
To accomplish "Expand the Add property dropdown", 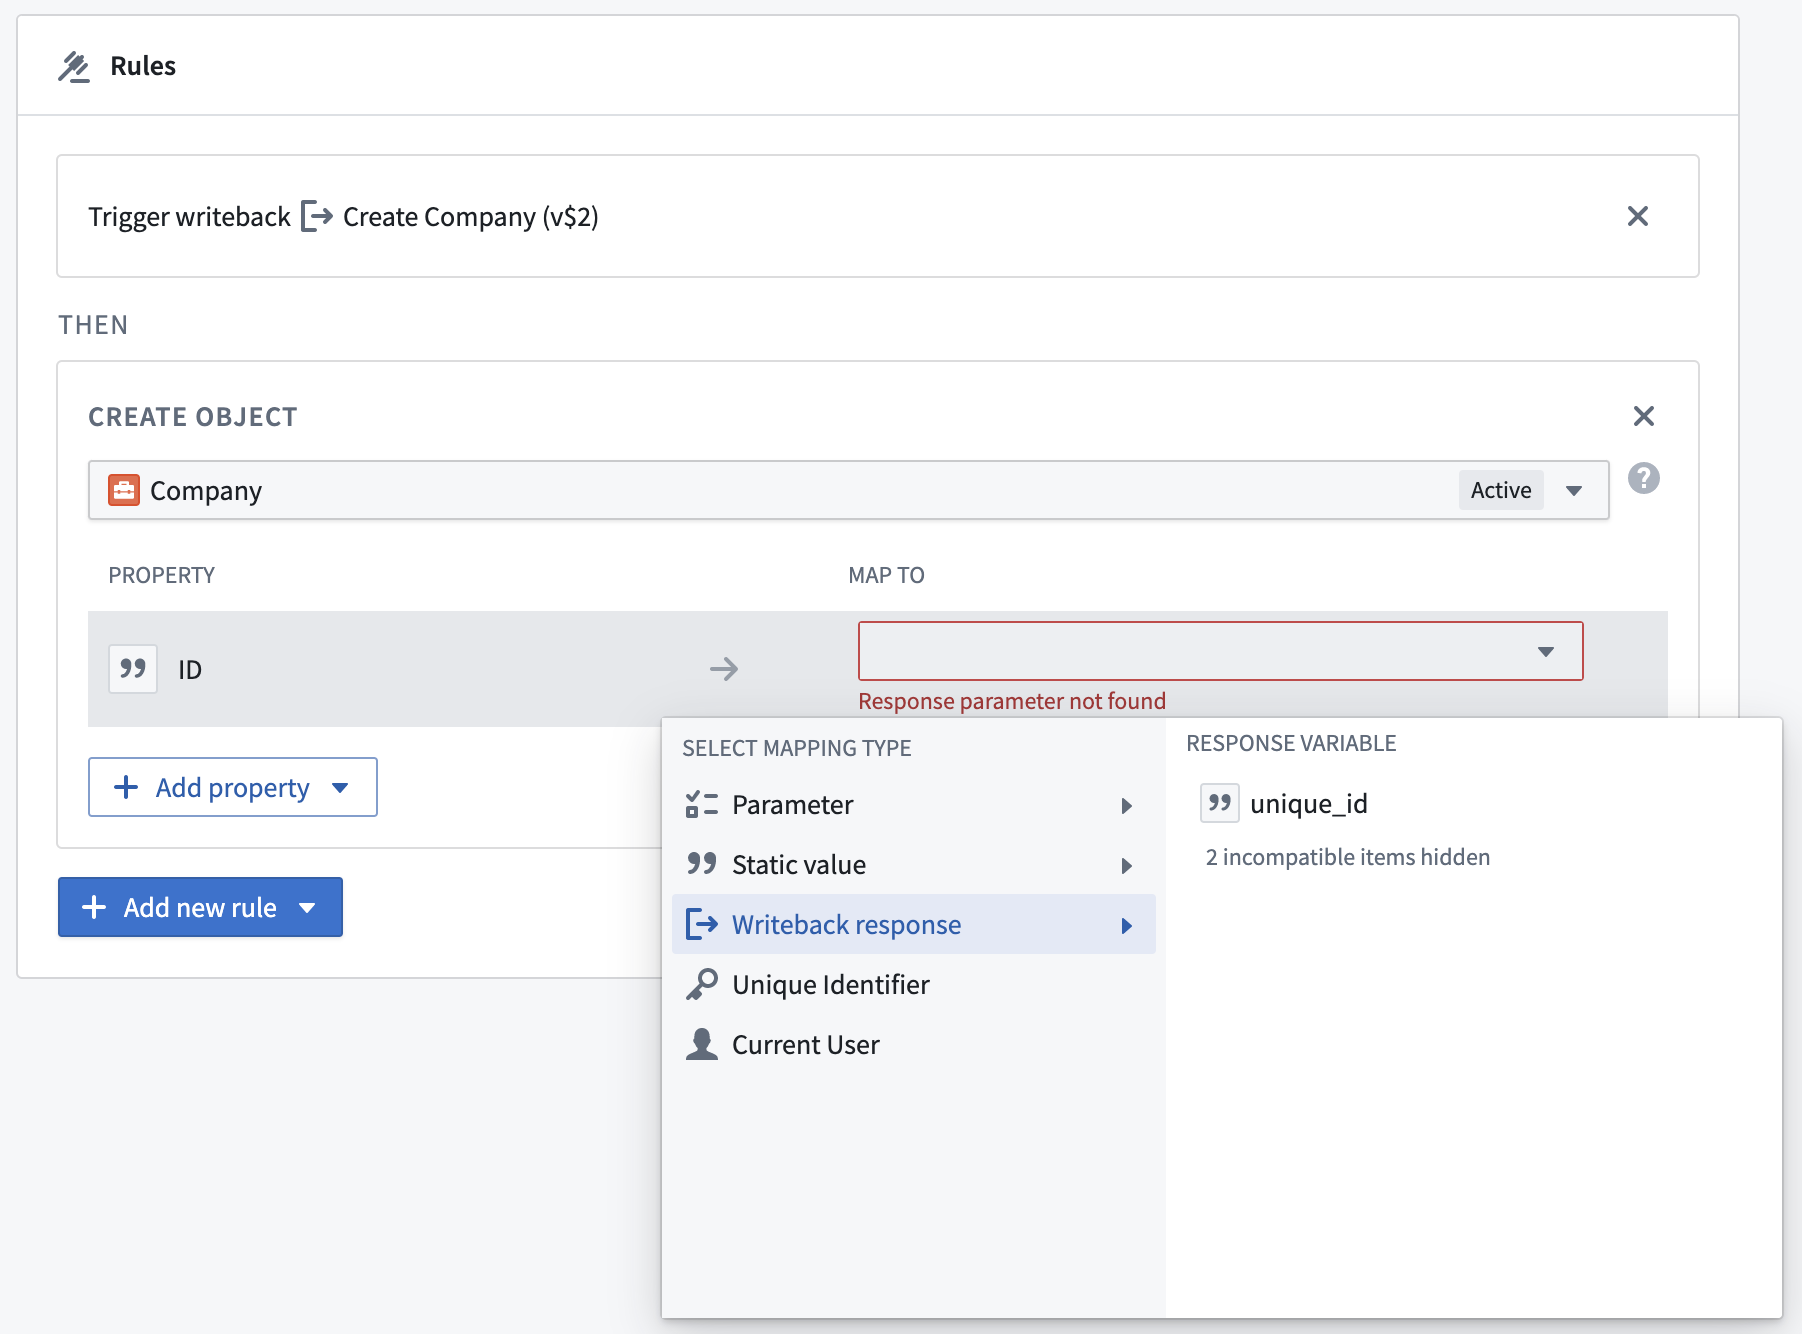I will click(340, 788).
